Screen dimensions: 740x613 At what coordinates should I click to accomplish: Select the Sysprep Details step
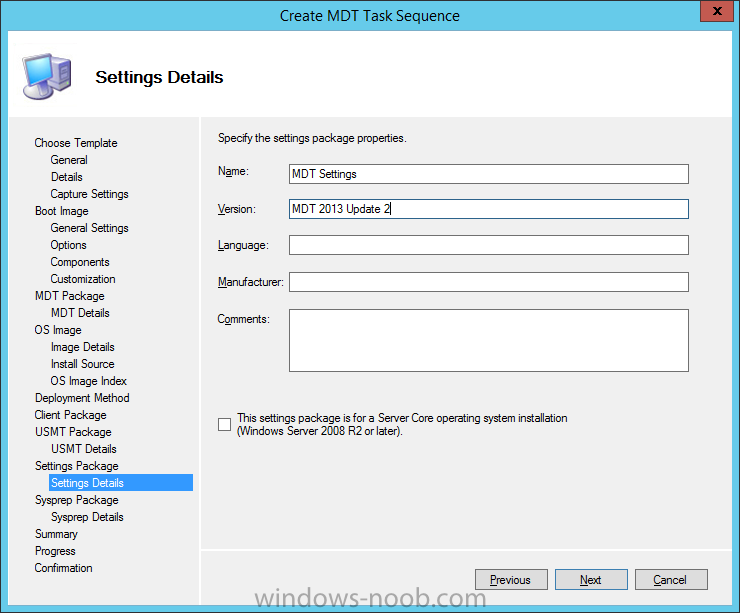pos(87,517)
